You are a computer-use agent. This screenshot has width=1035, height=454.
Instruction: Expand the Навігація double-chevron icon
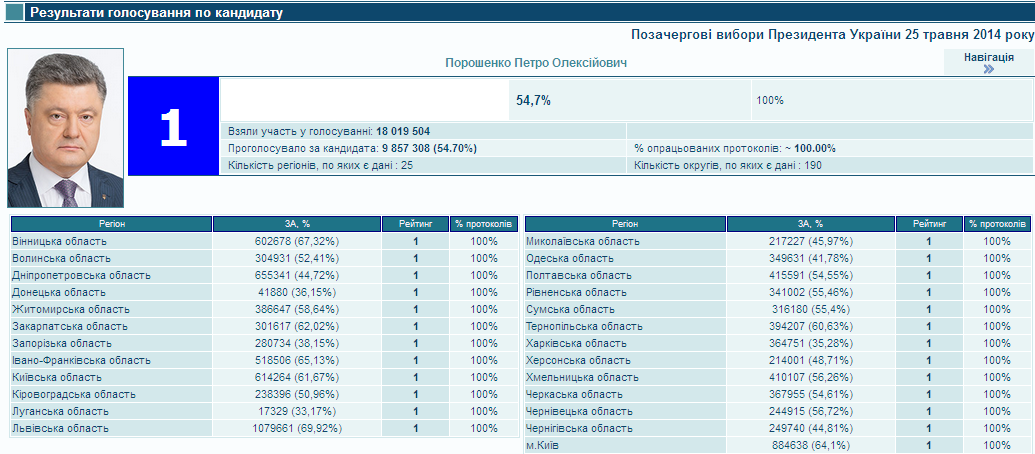pos(988,70)
